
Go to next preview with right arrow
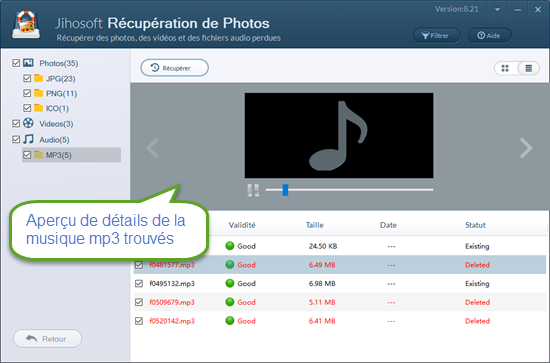click(526, 148)
